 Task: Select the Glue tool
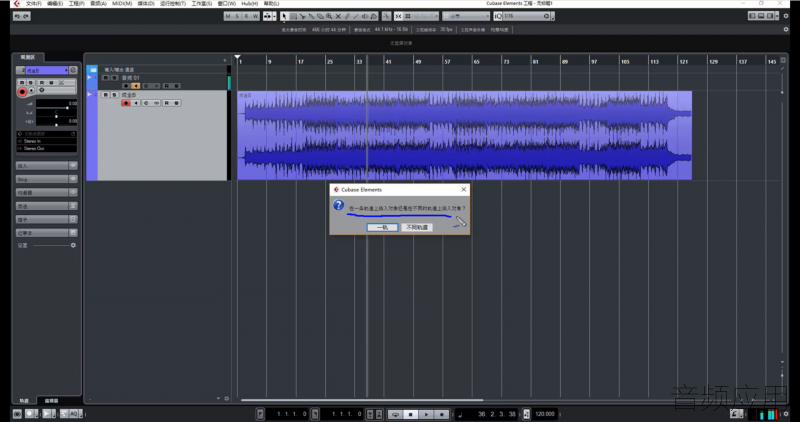(311, 16)
